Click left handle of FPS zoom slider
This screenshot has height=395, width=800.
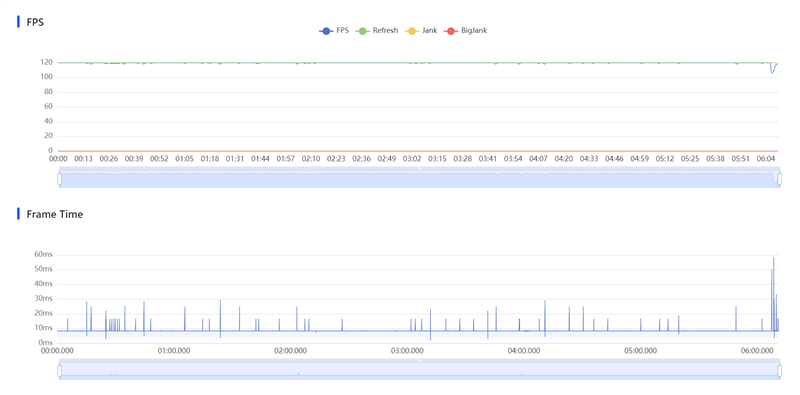click(59, 179)
